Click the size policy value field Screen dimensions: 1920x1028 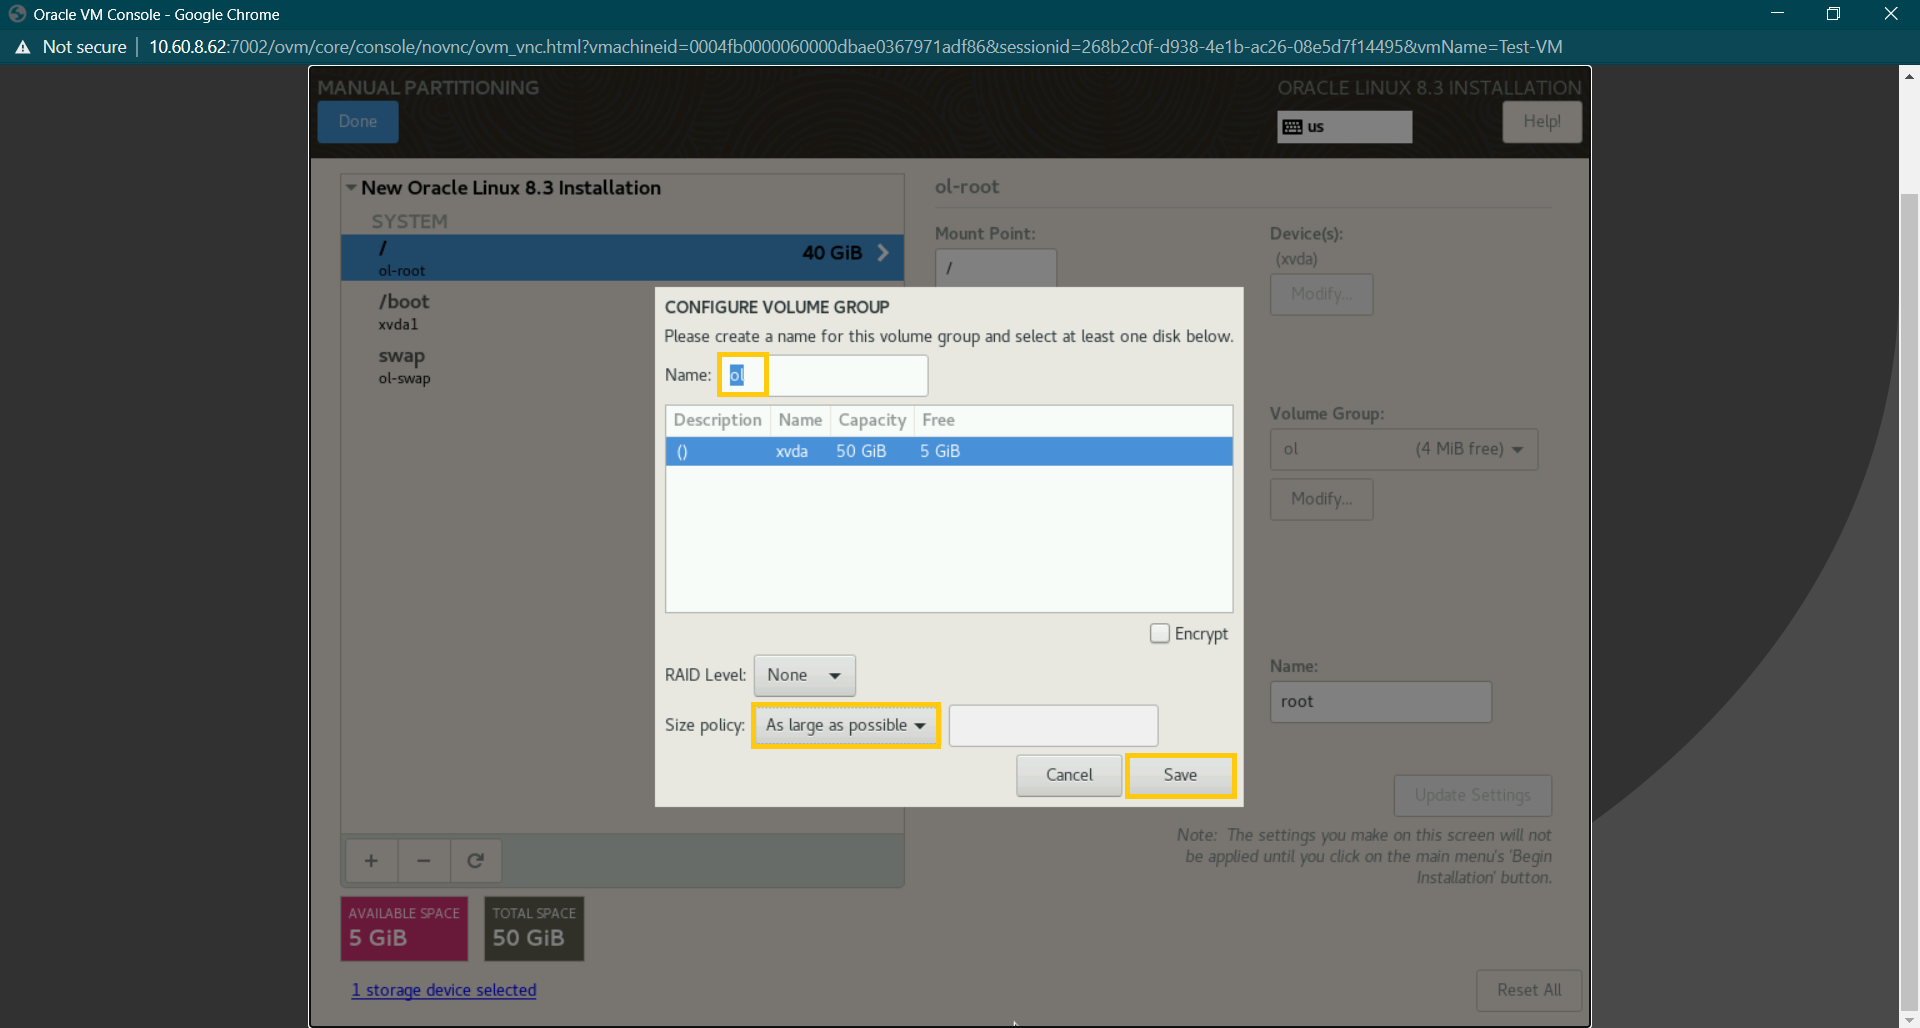[1053, 725]
